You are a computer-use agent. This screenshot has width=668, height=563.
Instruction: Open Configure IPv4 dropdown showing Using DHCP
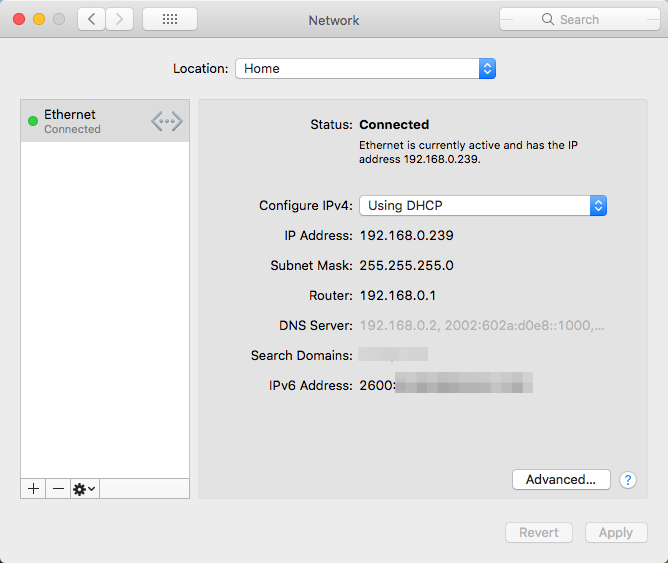click(x=483, y=206)
